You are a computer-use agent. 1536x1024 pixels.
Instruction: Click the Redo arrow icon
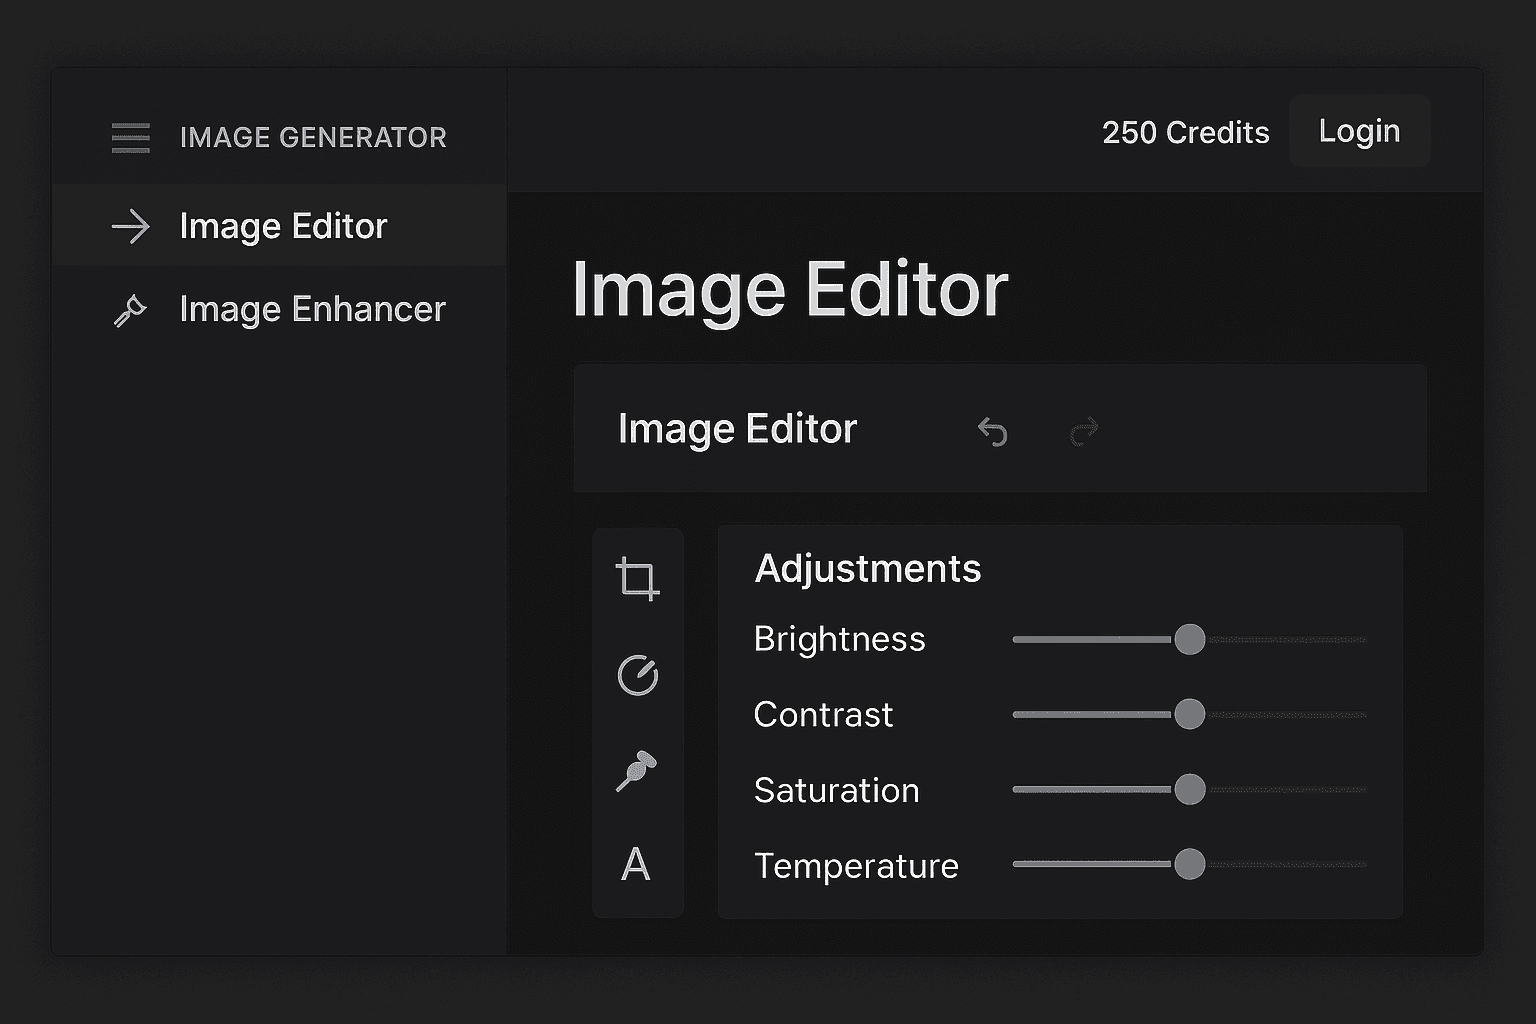(x=1083, y=429)
